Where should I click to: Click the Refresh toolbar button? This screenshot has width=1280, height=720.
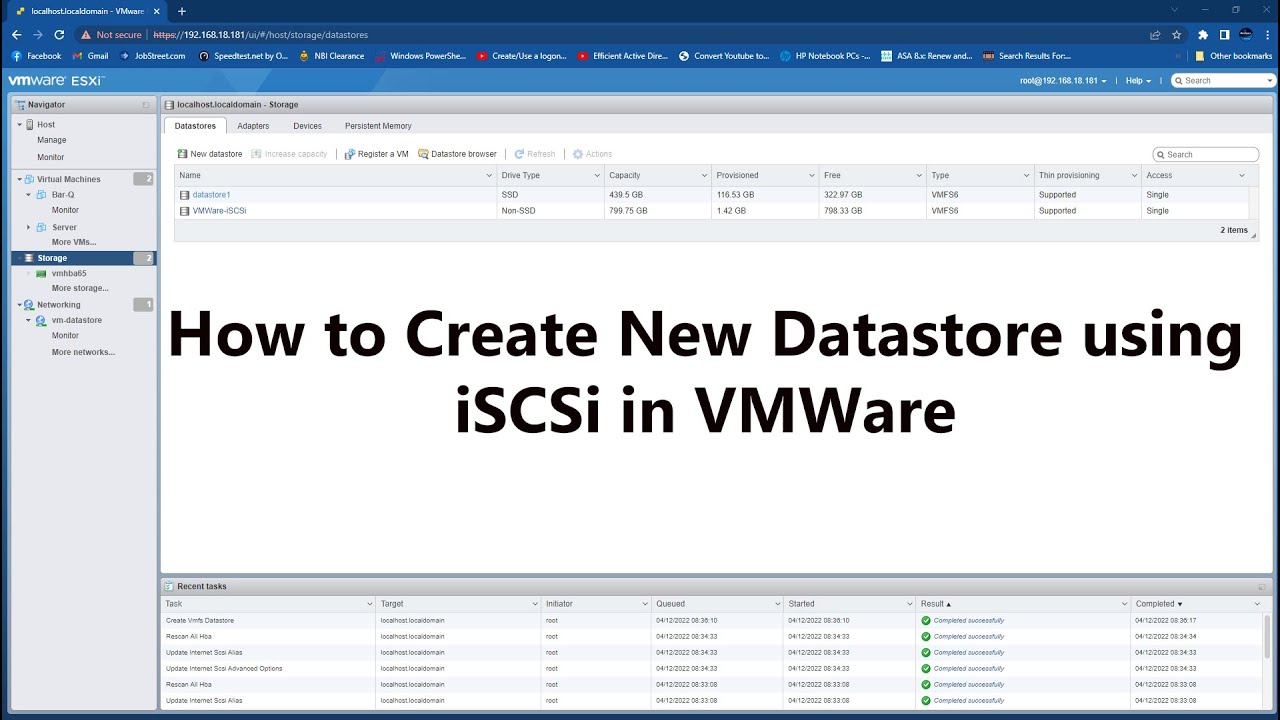click(x=535, y=154)
